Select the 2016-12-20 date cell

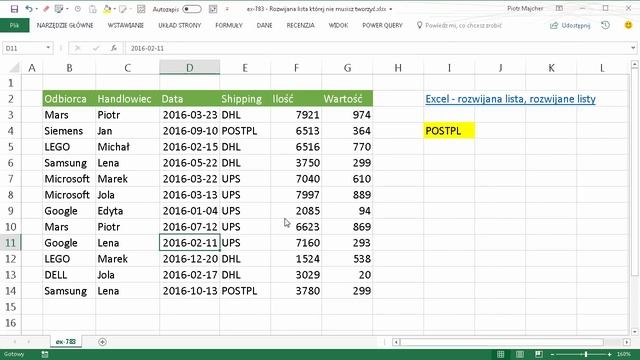tap(189, 259)
